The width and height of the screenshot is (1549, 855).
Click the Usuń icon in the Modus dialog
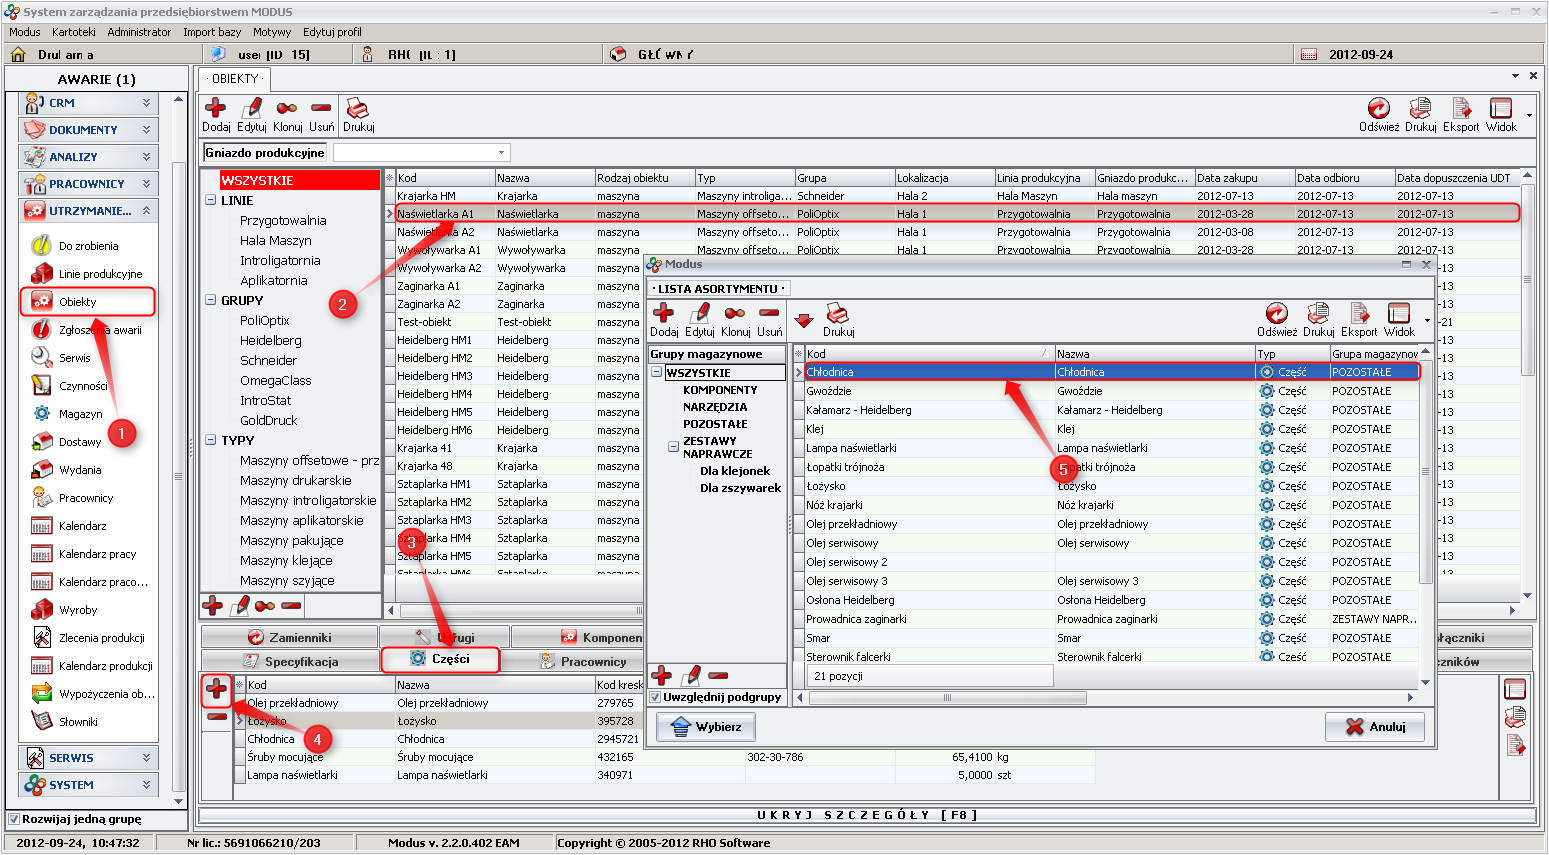(x=769, y=314)
